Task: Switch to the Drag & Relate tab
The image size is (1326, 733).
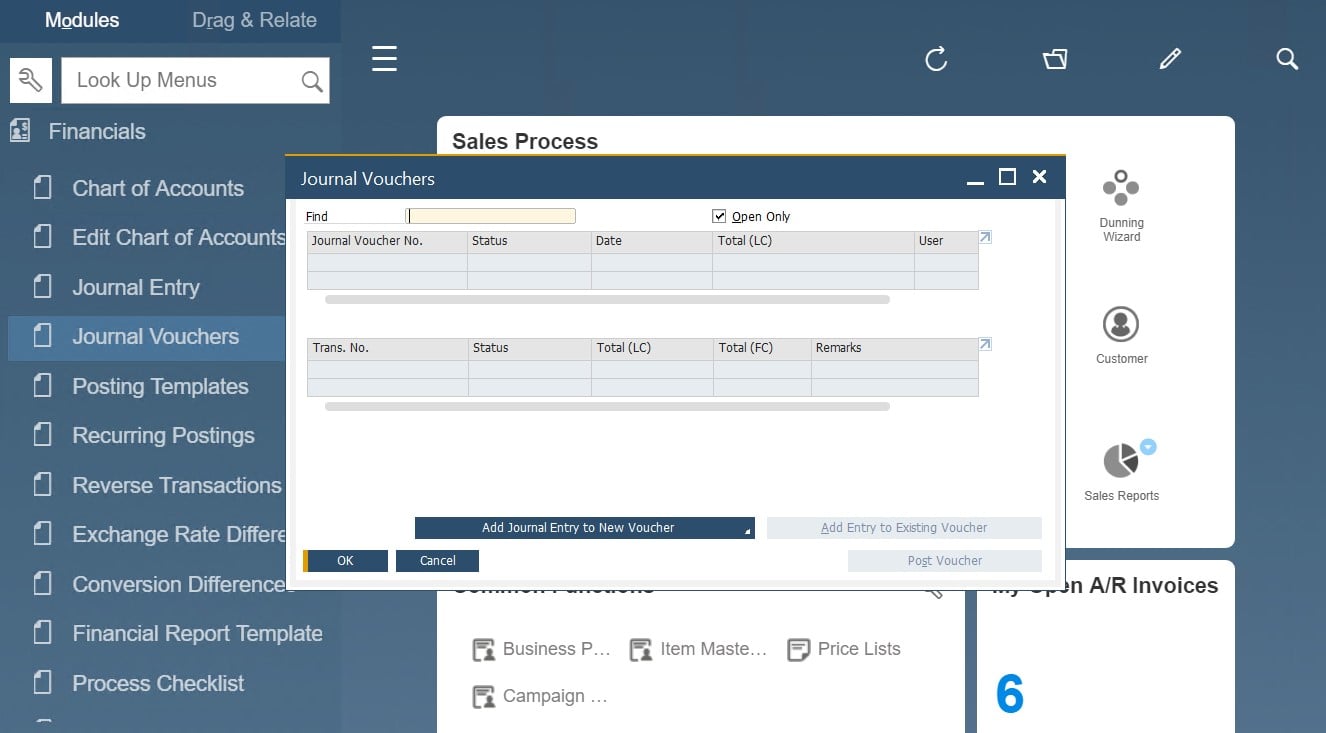Action: (254, 20)
